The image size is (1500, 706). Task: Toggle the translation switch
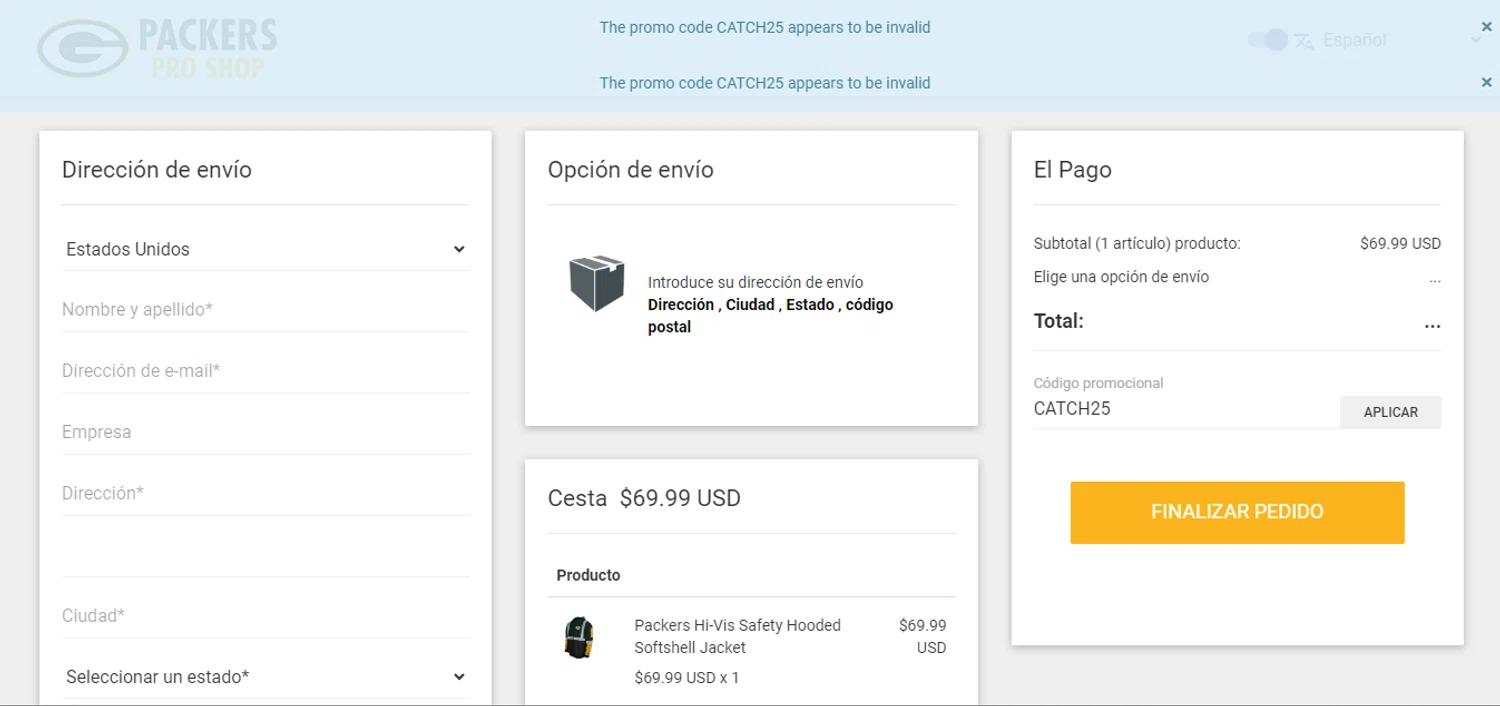coord(1268,40)
